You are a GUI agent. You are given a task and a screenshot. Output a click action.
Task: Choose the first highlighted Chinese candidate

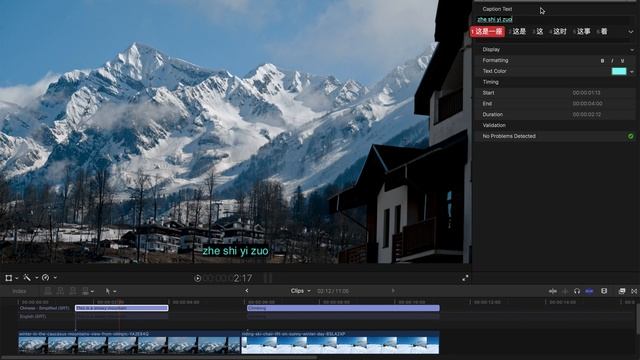[x=487, y=31]
